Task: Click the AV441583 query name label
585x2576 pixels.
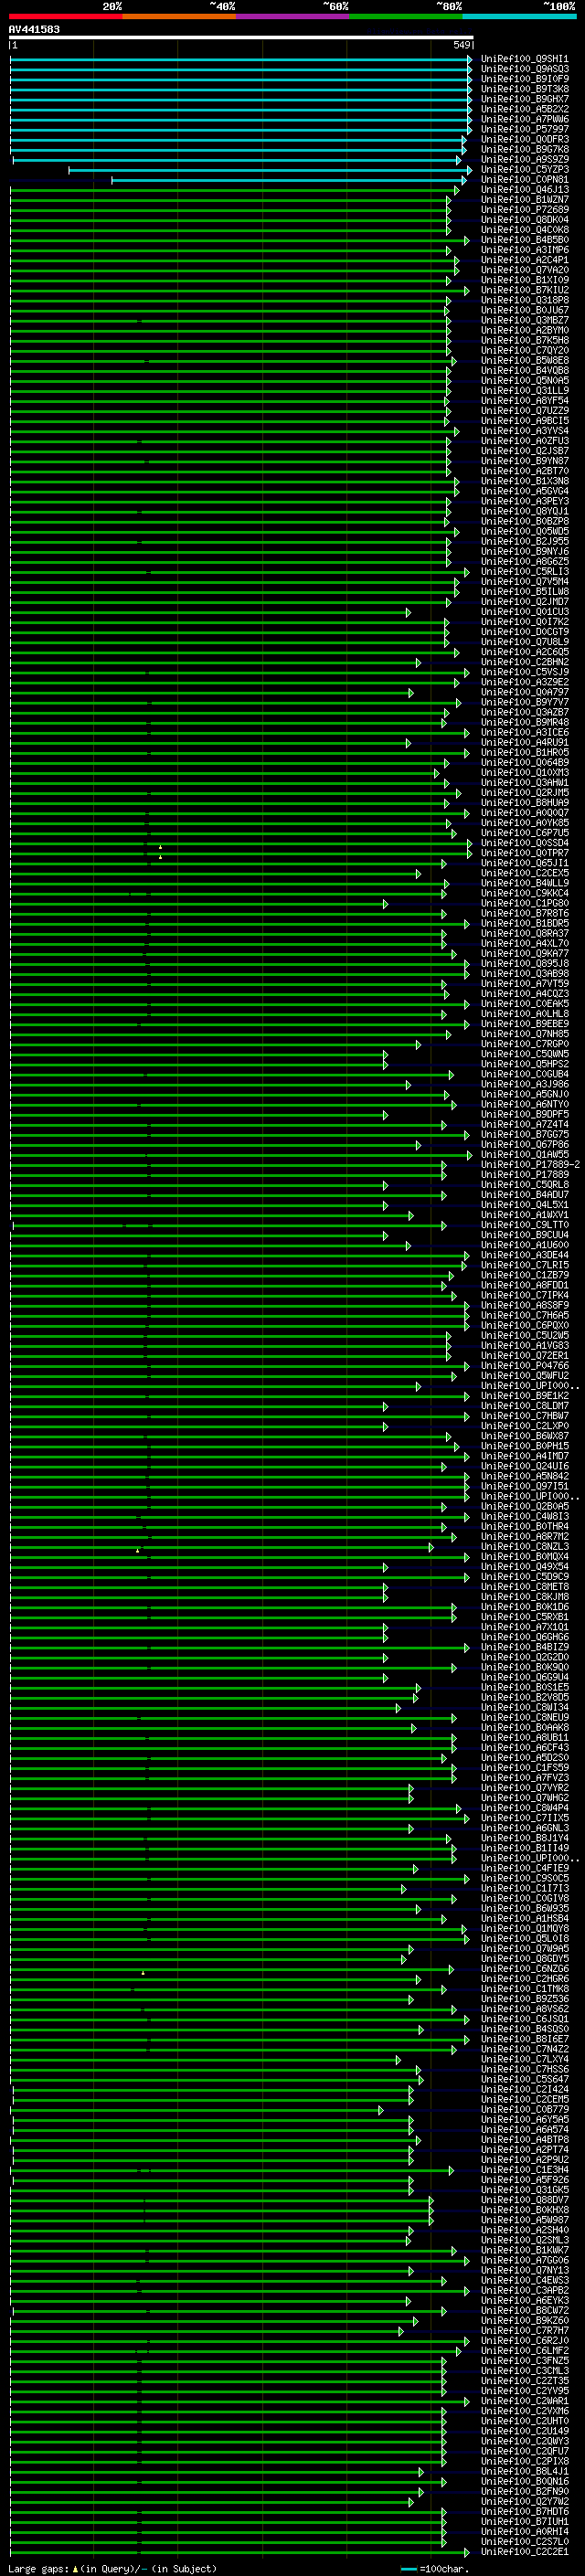Action: 34,29
